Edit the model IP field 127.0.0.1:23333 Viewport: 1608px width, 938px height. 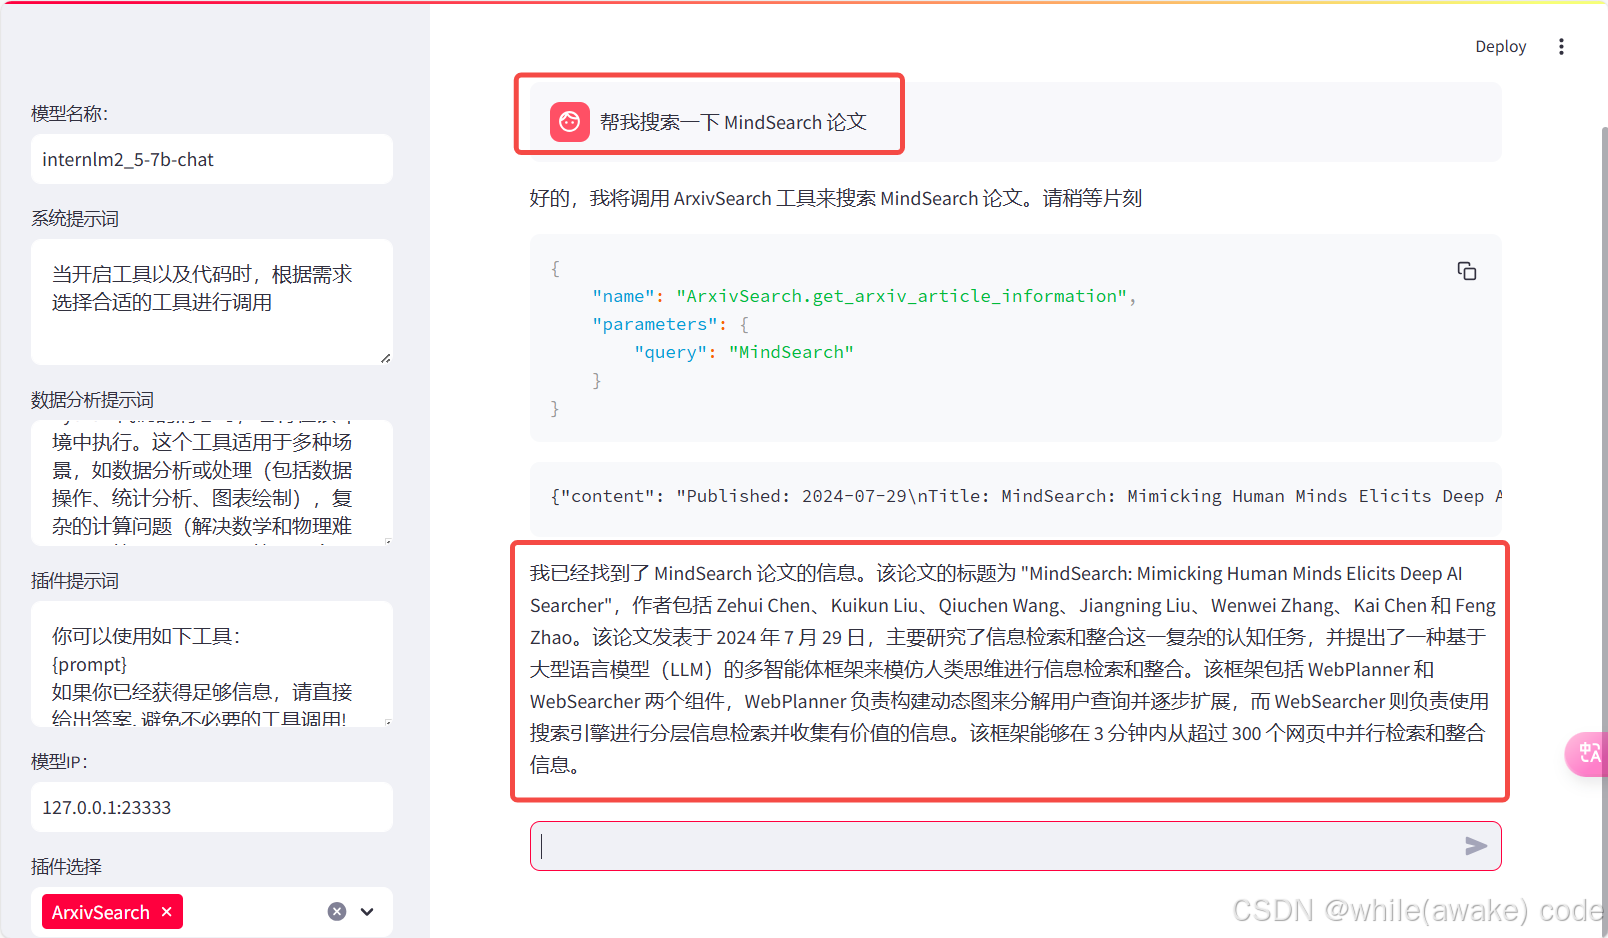click(x=212, y=807)
